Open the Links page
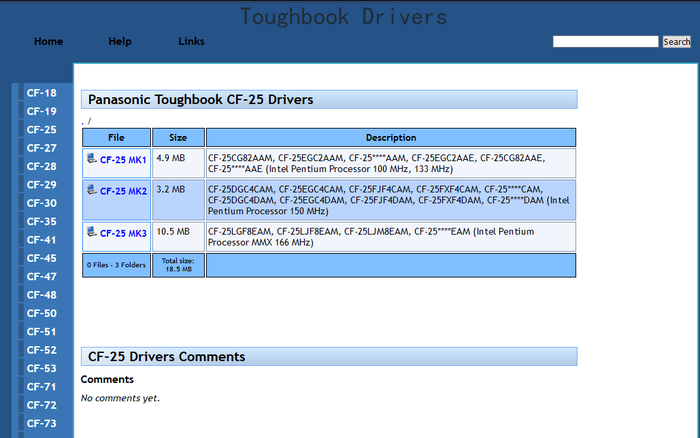This screenshot has width=700, height=438. tap(192, 41)
